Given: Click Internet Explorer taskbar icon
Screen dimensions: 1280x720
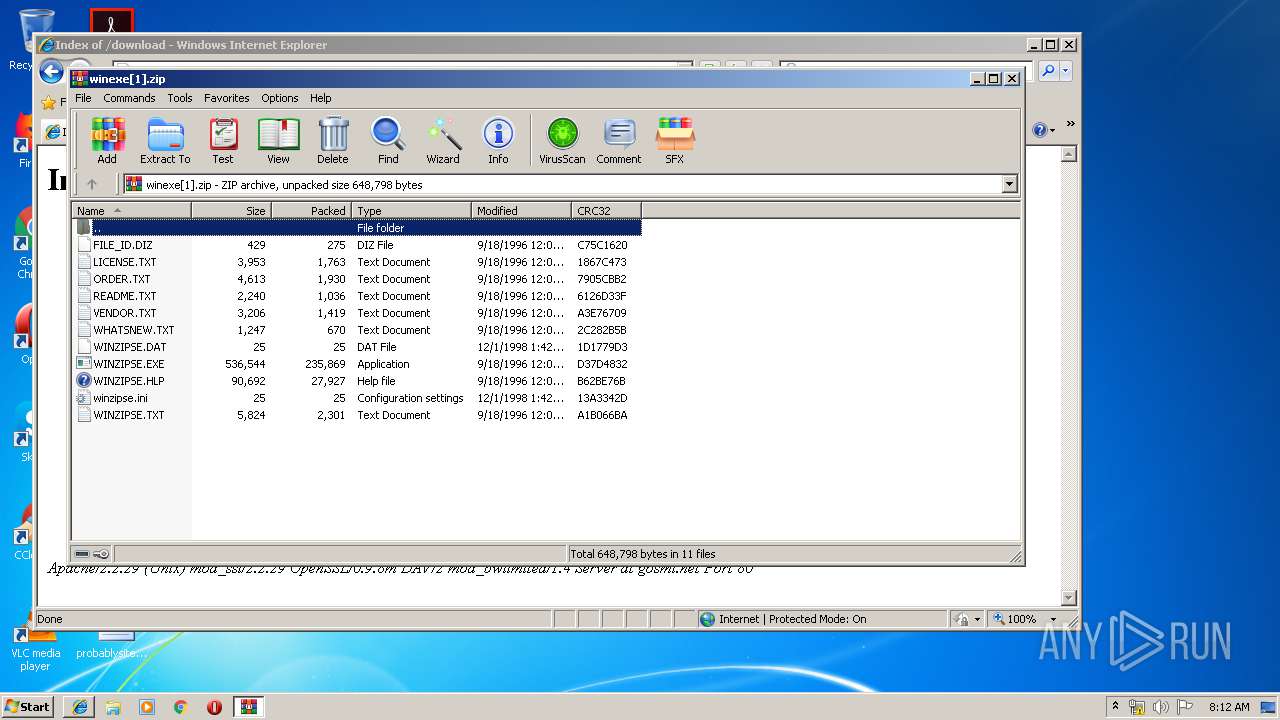Looking at the screenshot, I should tap(80, 707).
